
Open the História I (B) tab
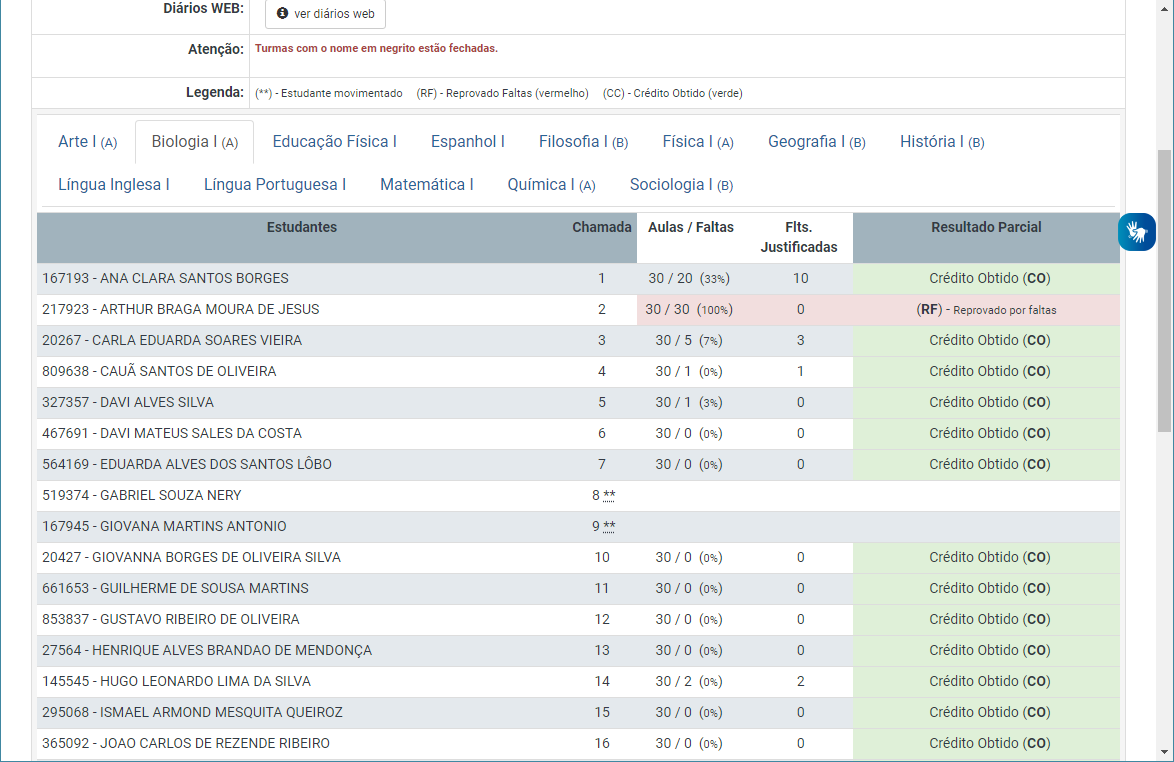coord(942,141)
